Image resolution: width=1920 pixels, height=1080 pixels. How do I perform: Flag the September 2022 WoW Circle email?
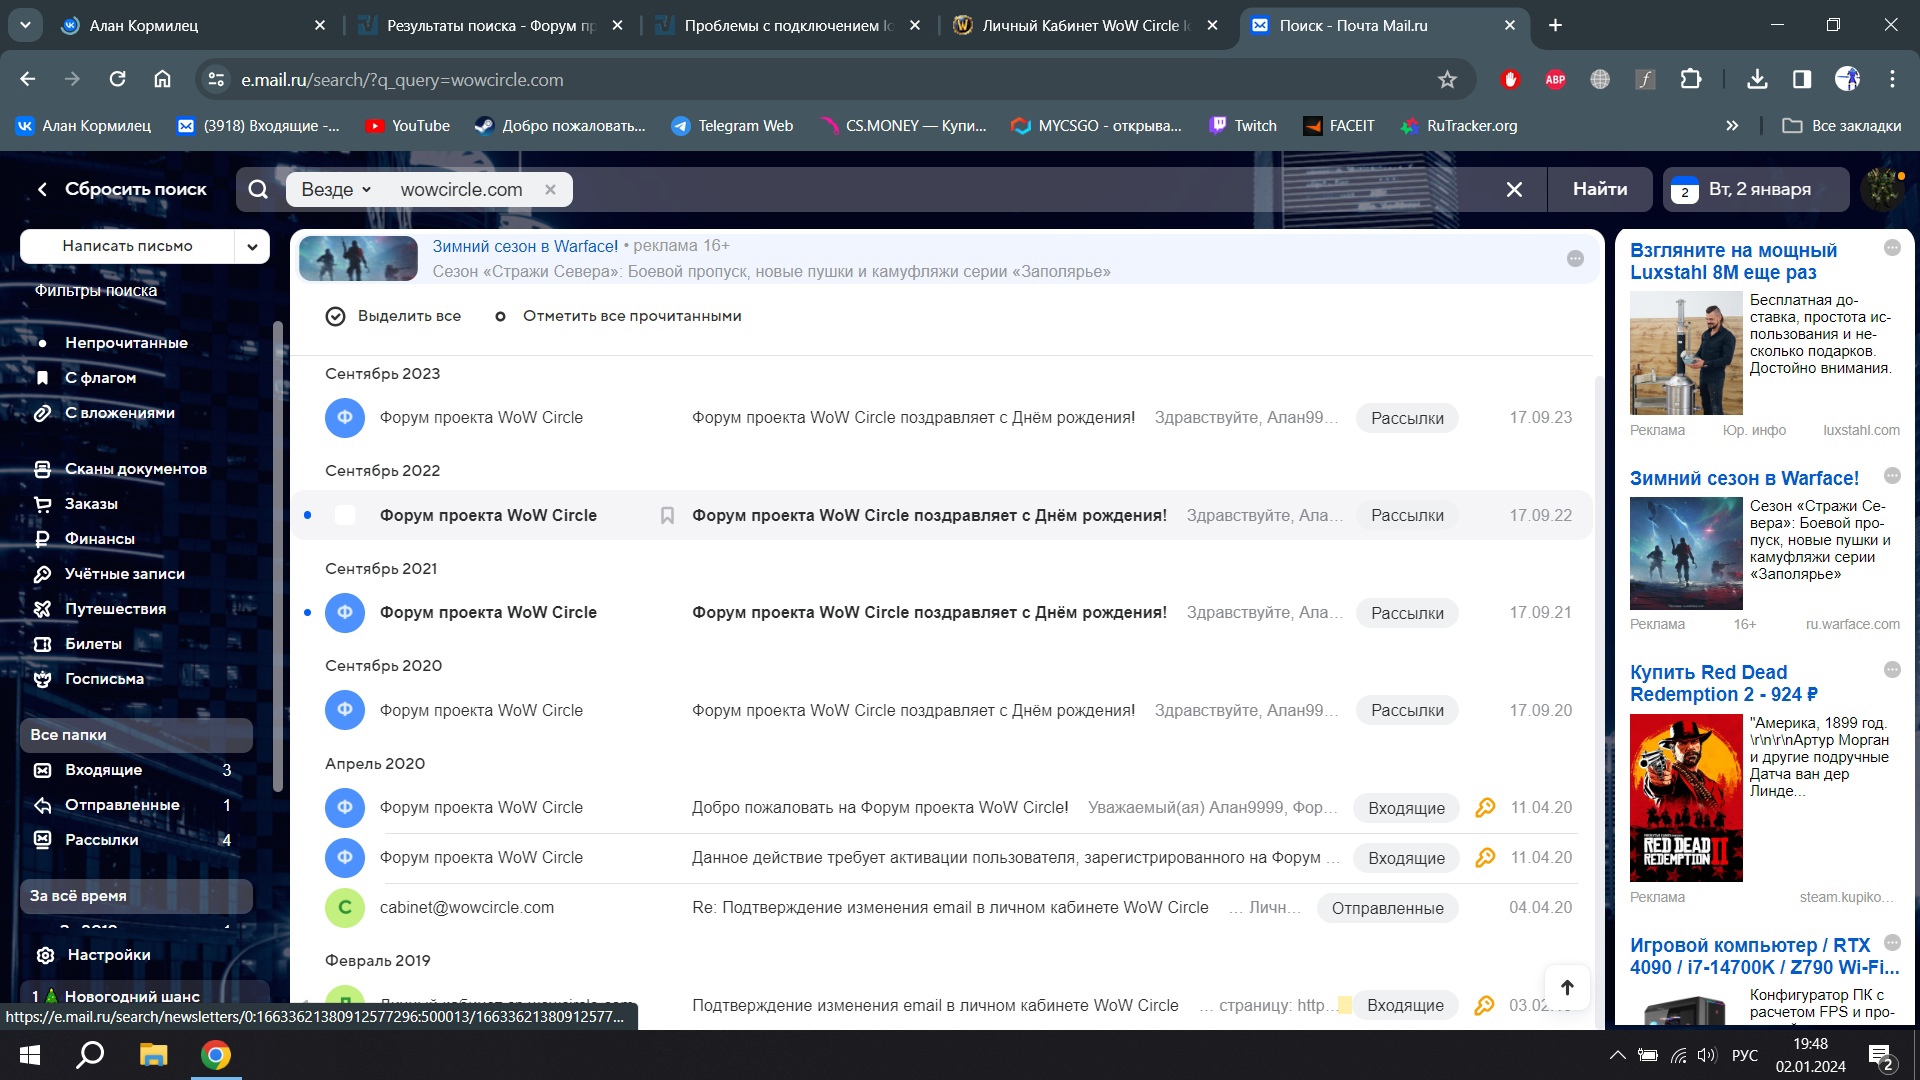point(667,516)
